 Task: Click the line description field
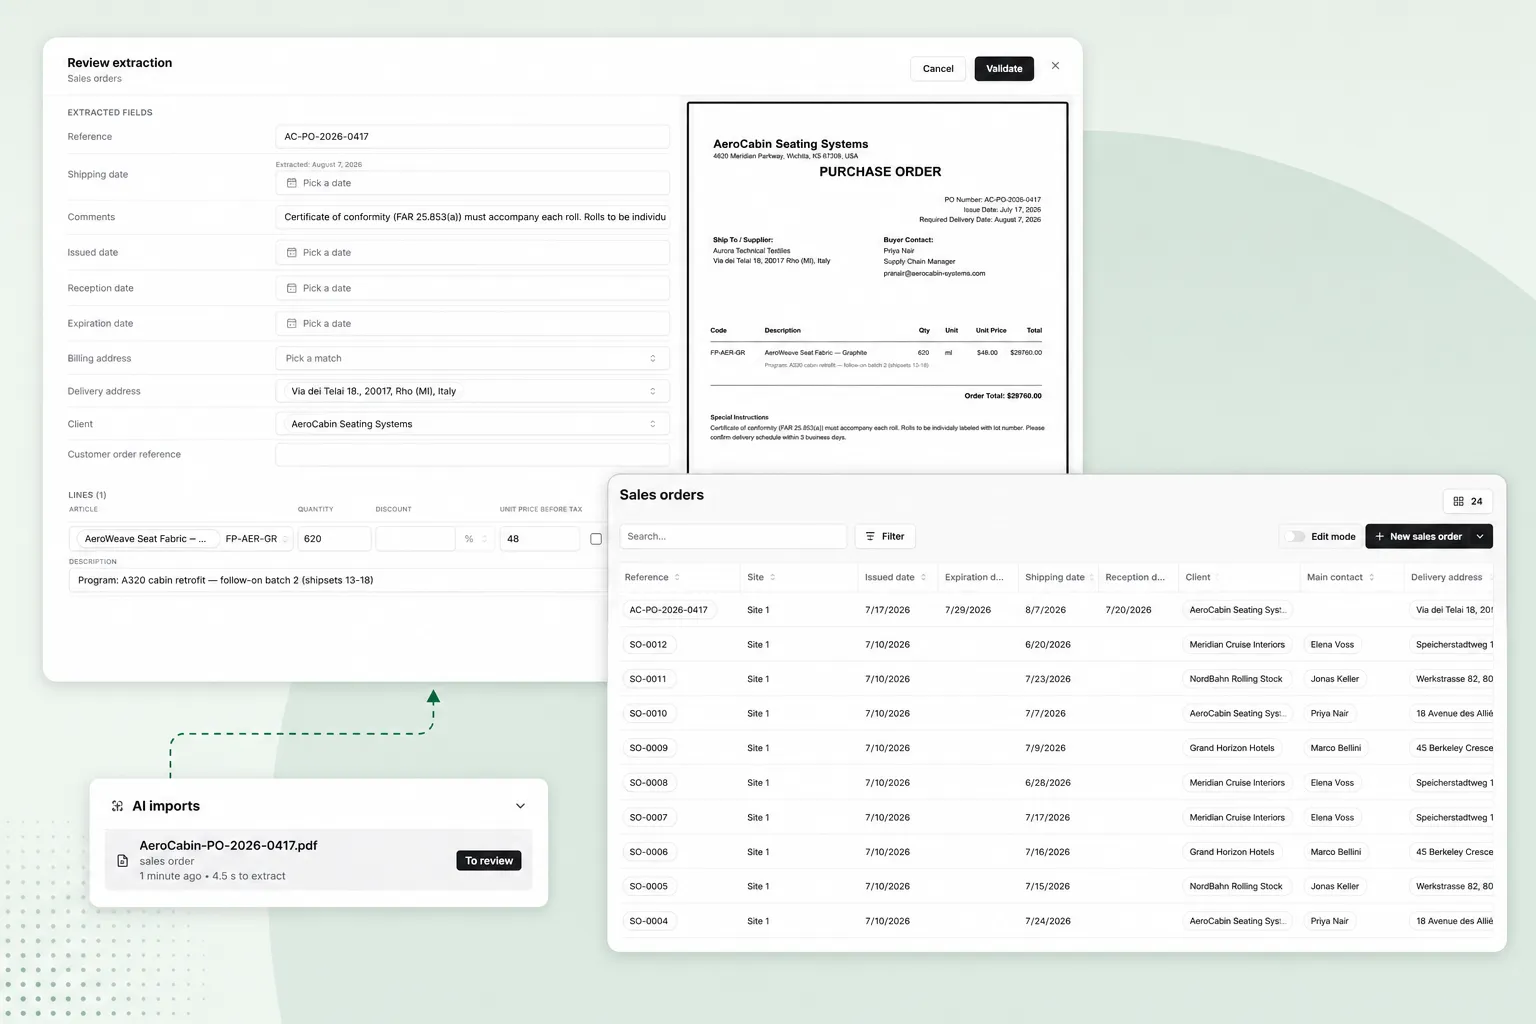pos(338,580)
